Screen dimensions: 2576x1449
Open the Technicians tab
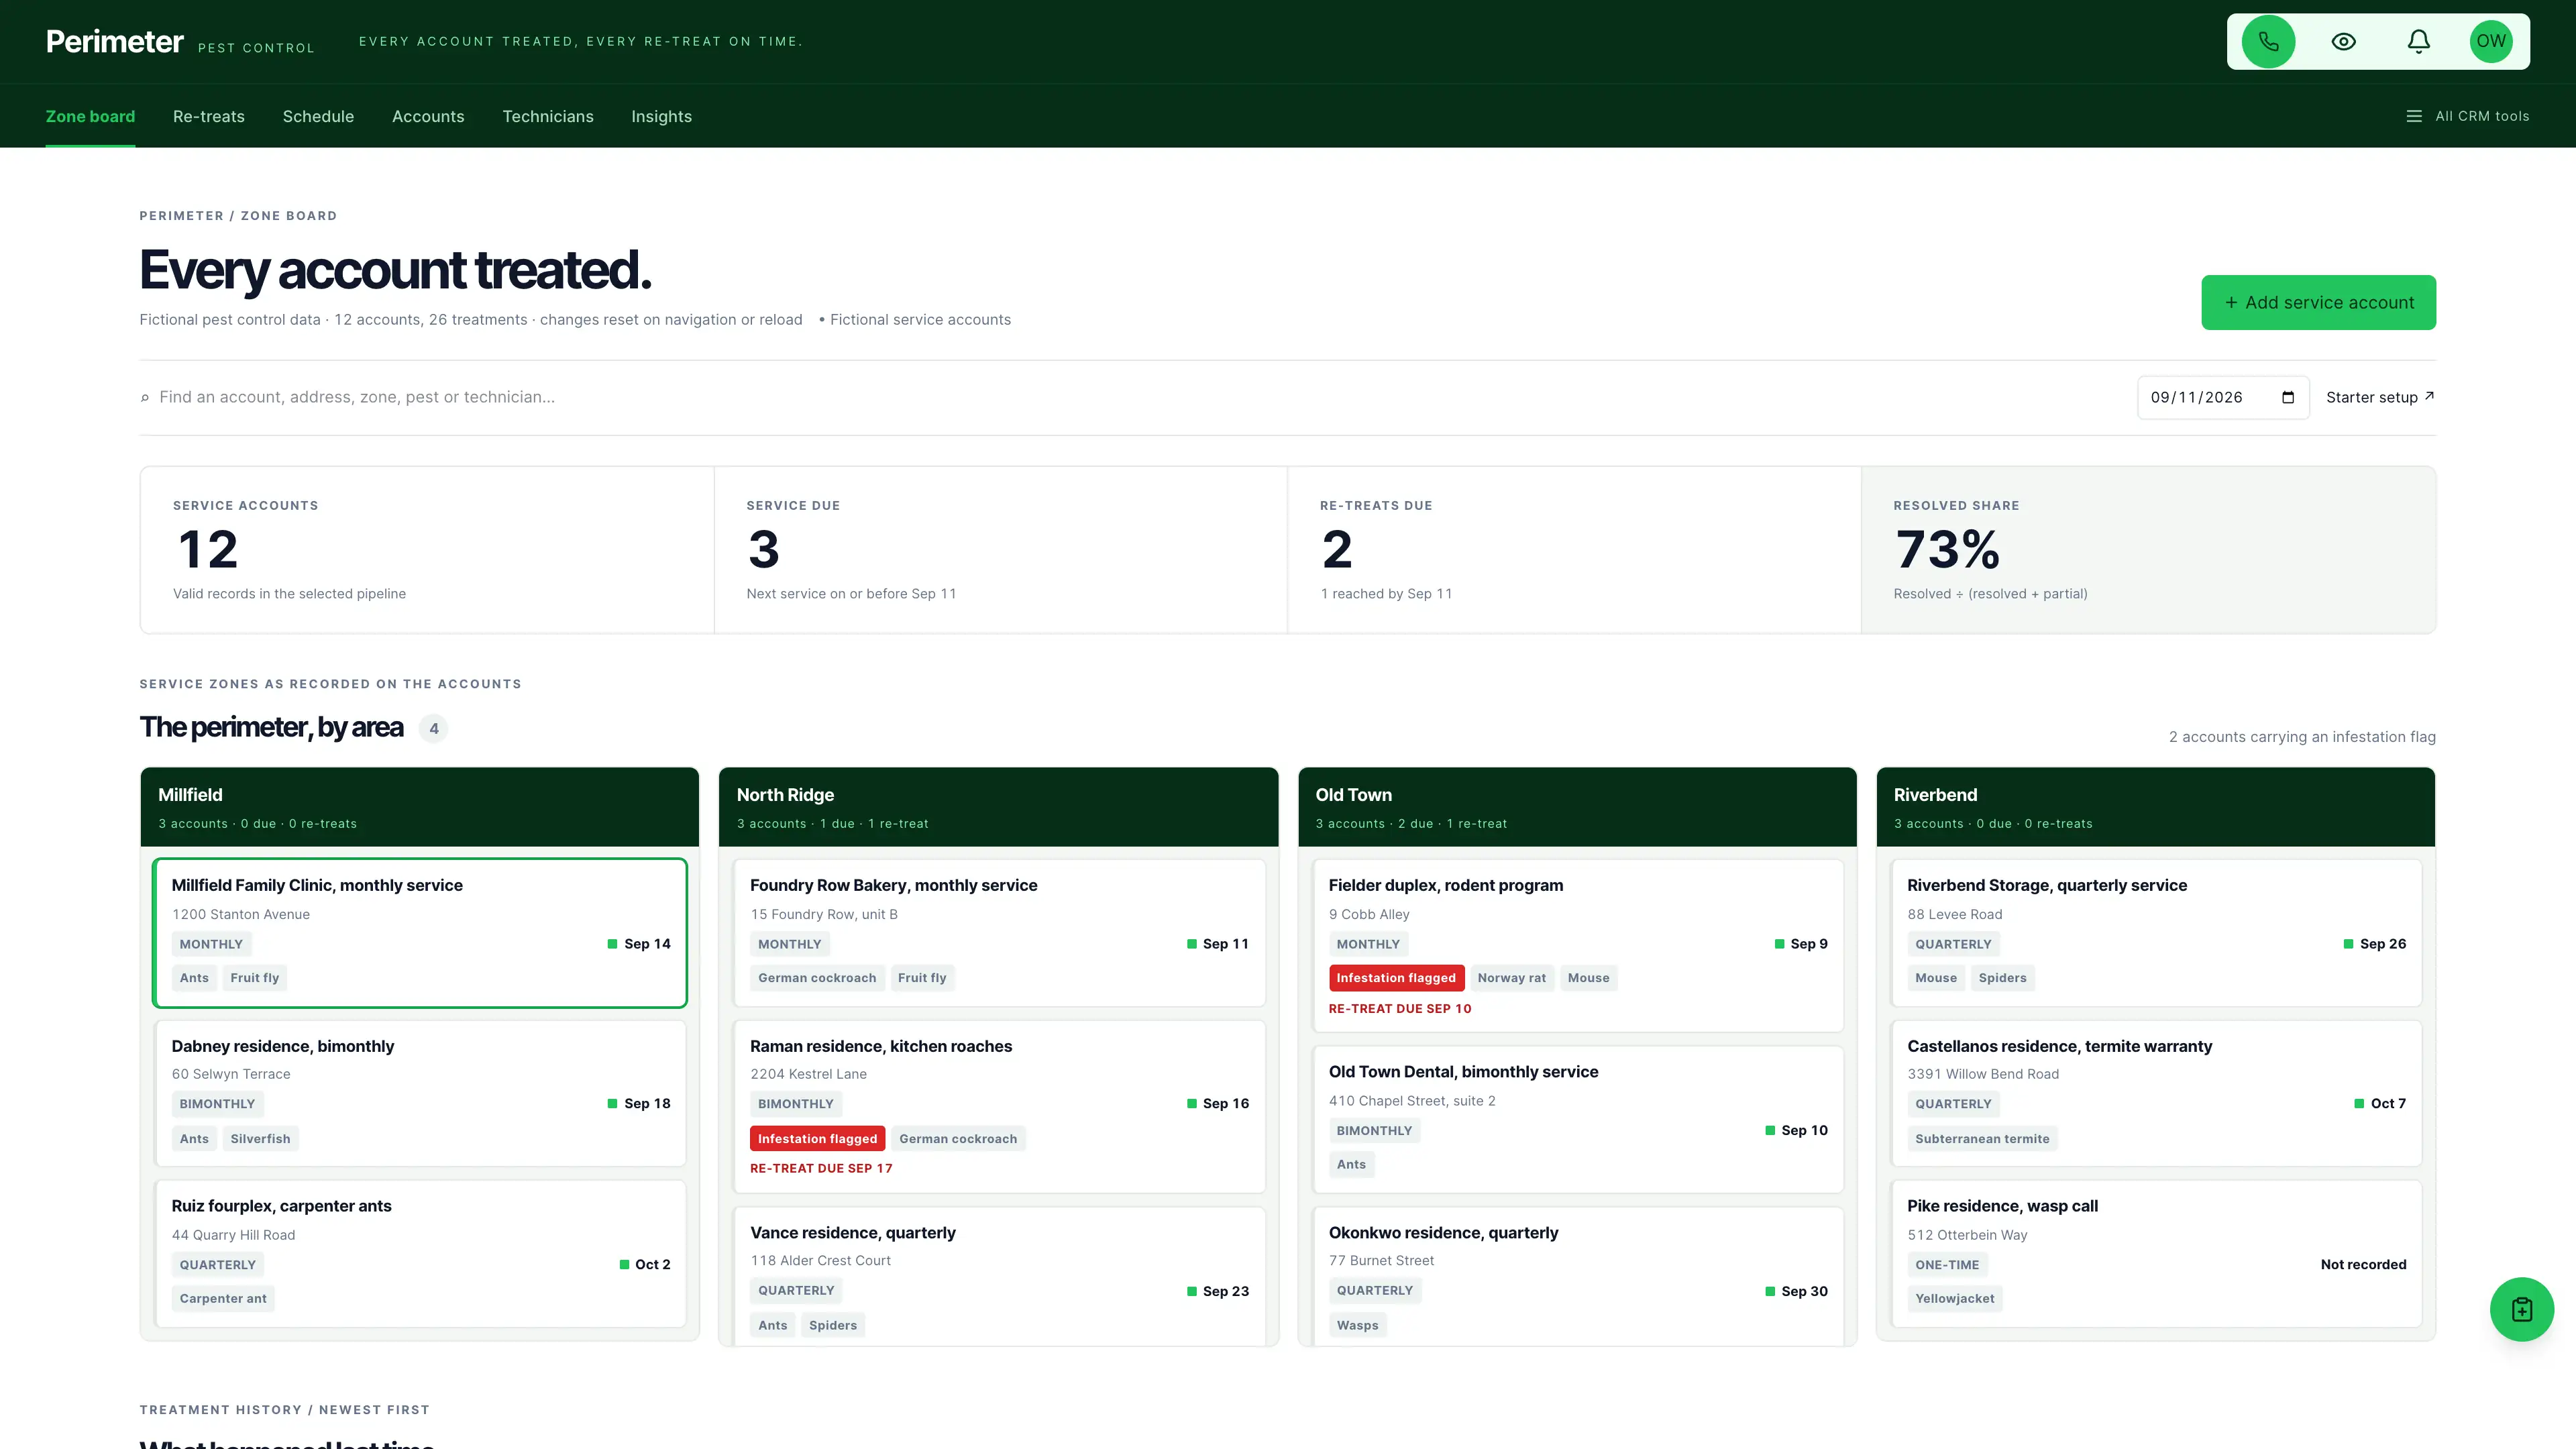point(548,116)
